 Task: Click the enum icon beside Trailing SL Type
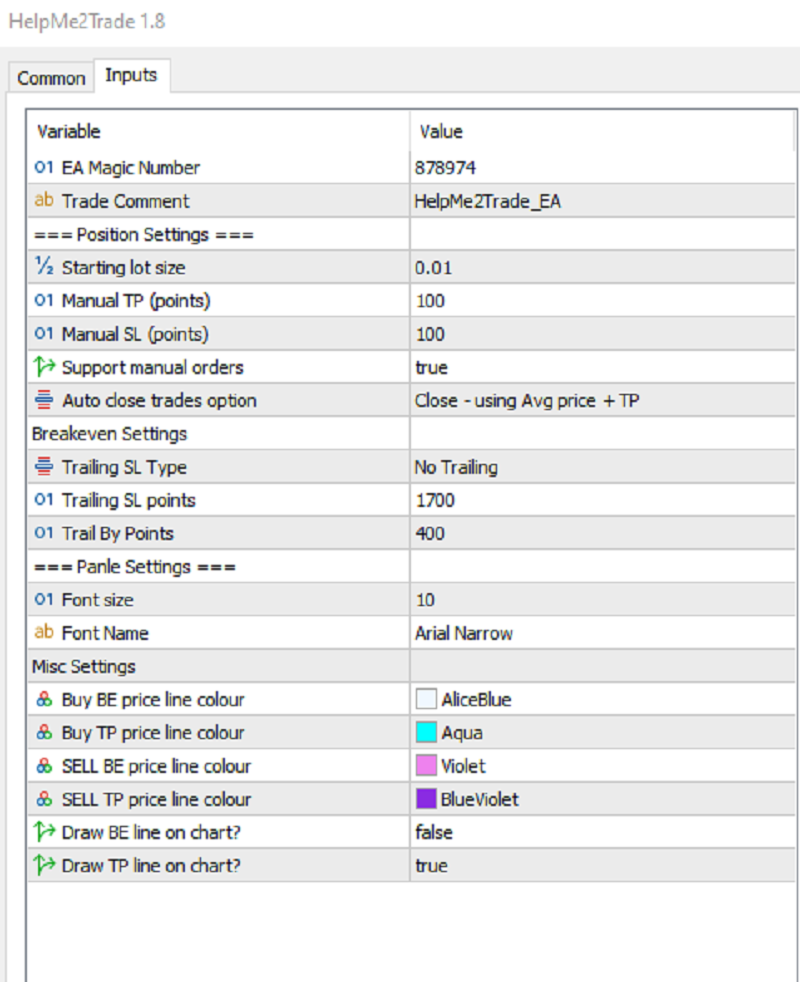pyautogui.click(x=44, y=467)
